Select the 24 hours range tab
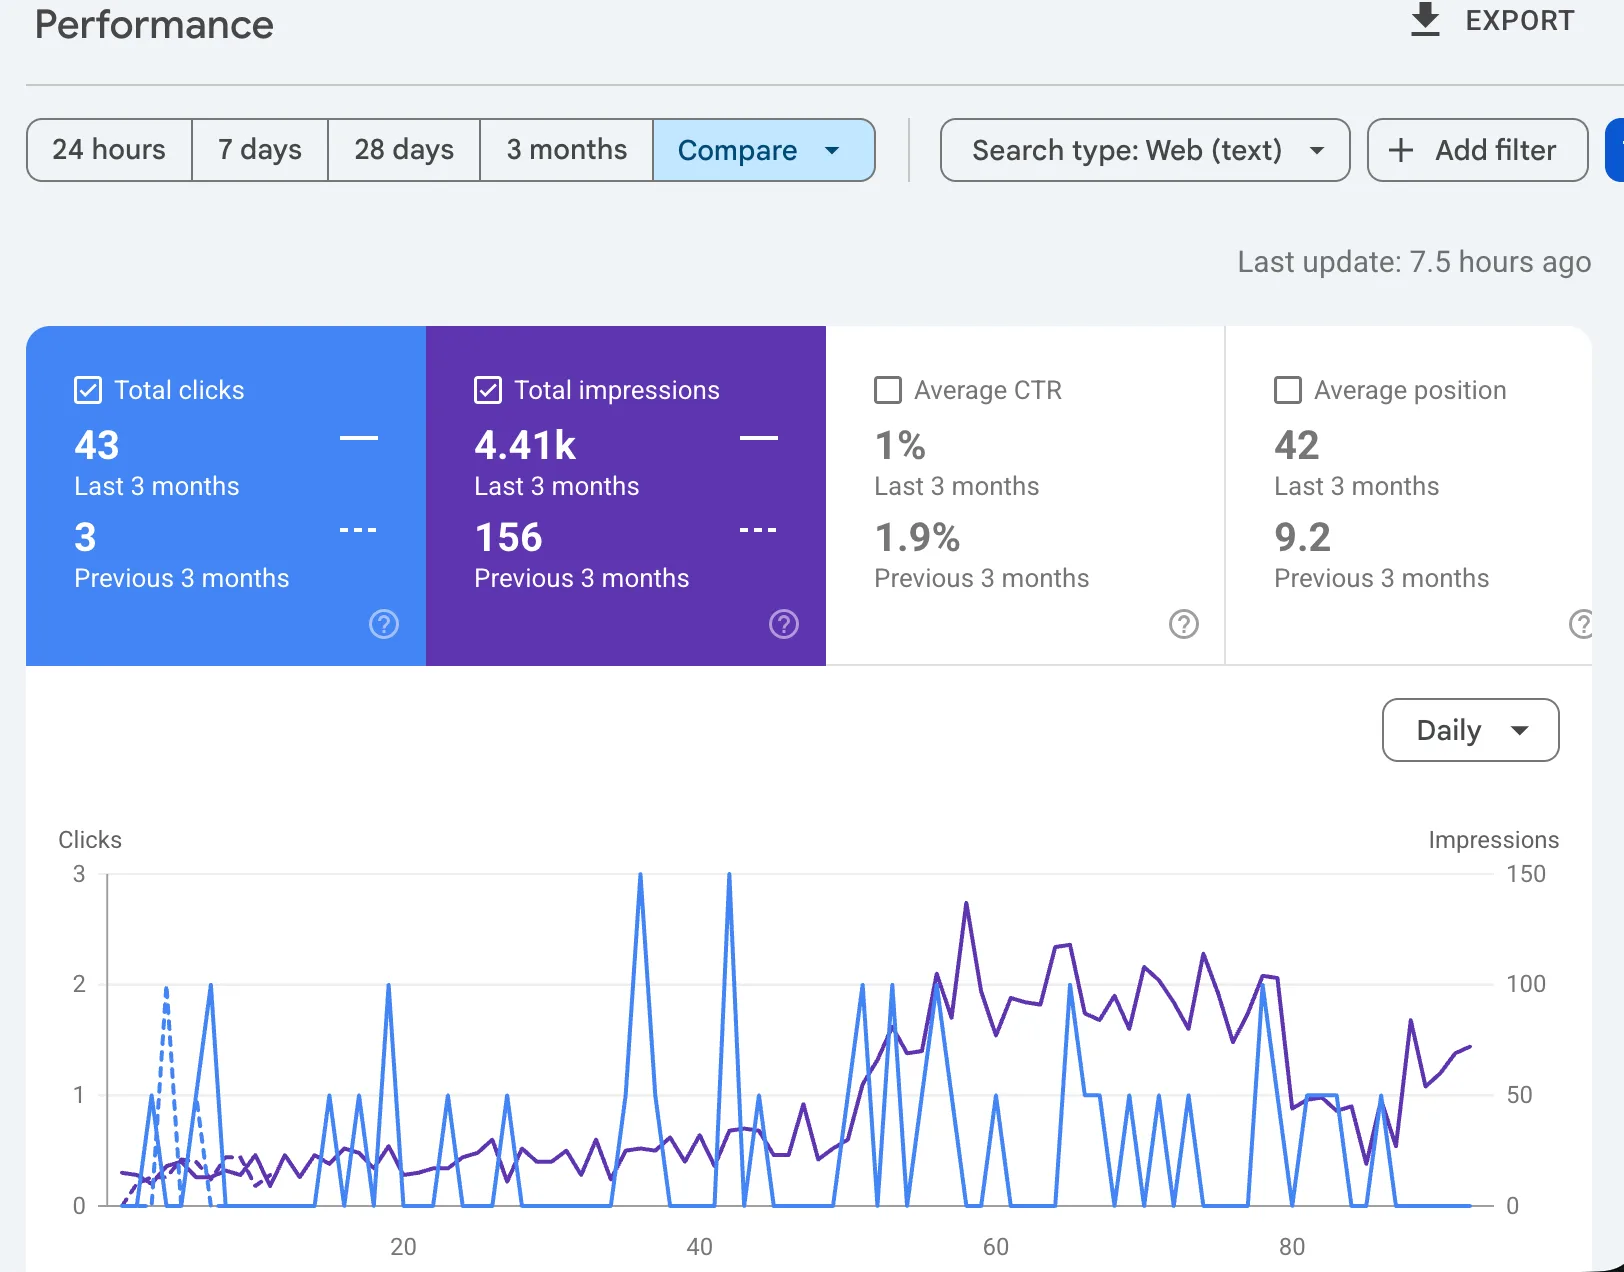The image size is (1624, 1272). click(x=109, y=150)
